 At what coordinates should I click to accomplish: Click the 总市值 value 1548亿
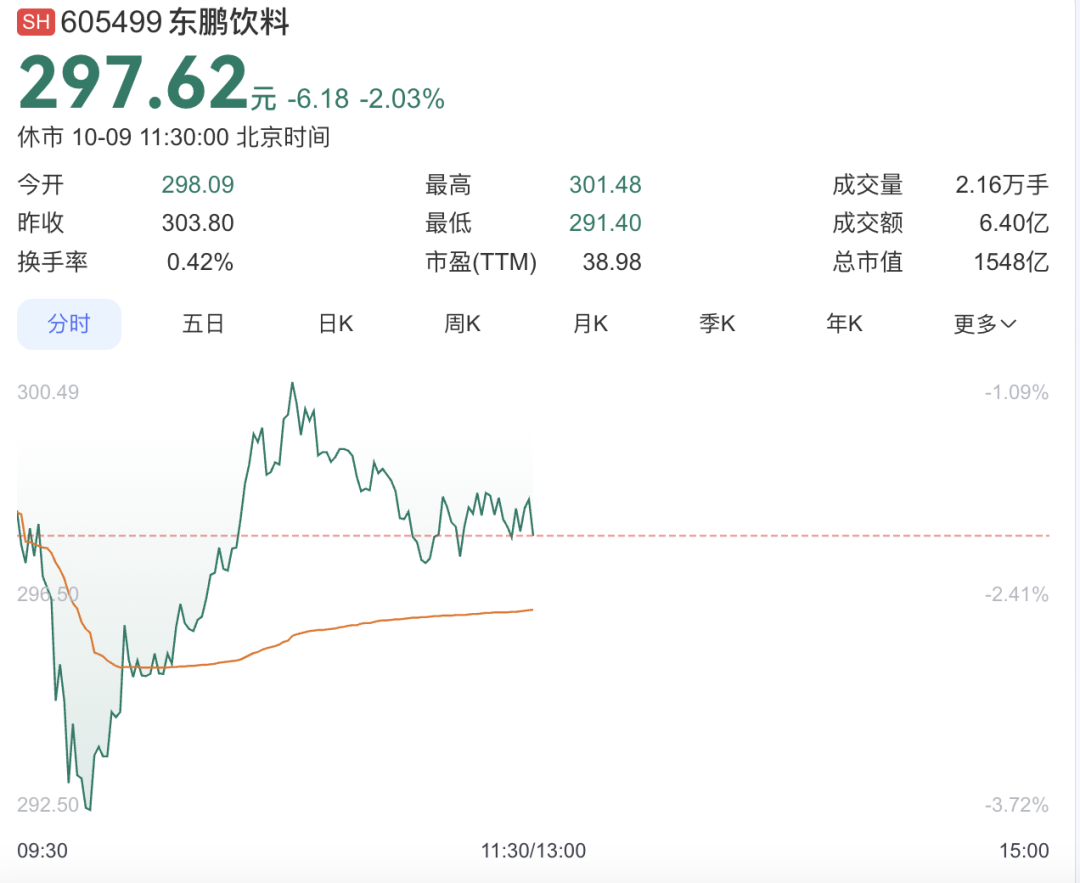pyautogui.click(x=1011, y=262)
